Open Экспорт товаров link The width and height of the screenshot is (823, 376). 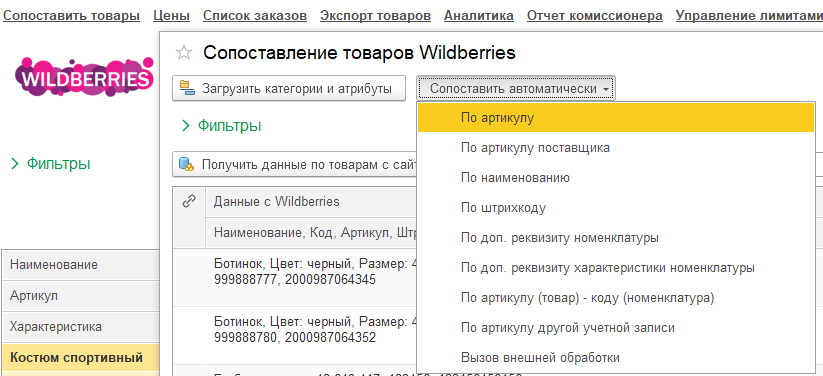point(375,16)
